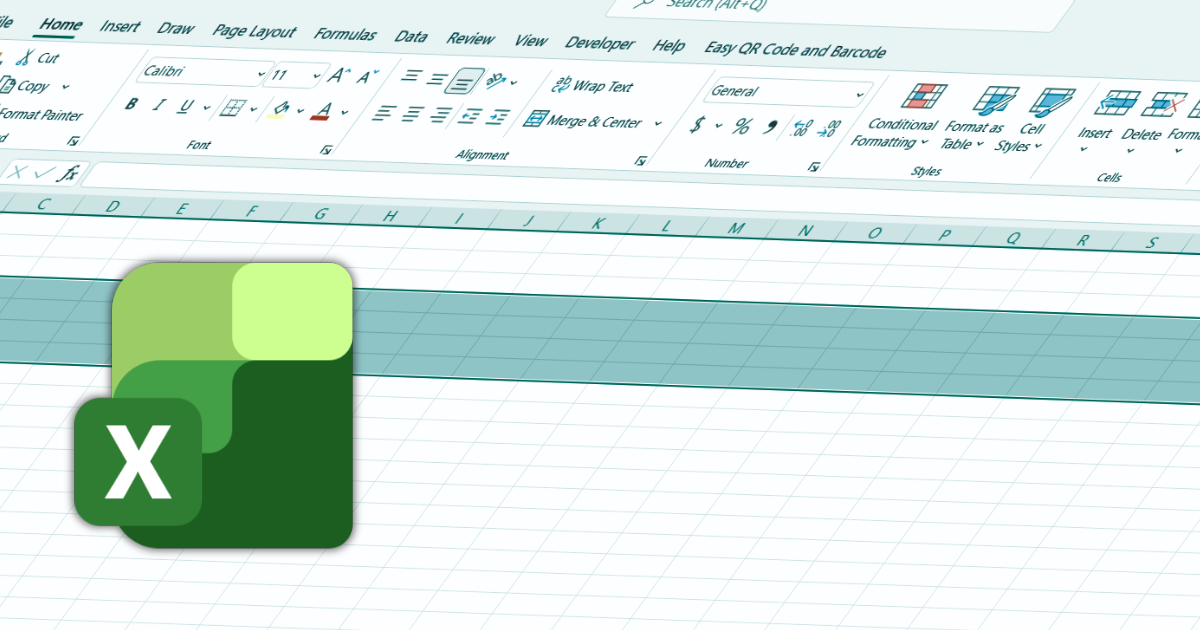The image size is (1200, 630).
Task: Select the highlighted Bottom Align icon
Action: [464, 80]
